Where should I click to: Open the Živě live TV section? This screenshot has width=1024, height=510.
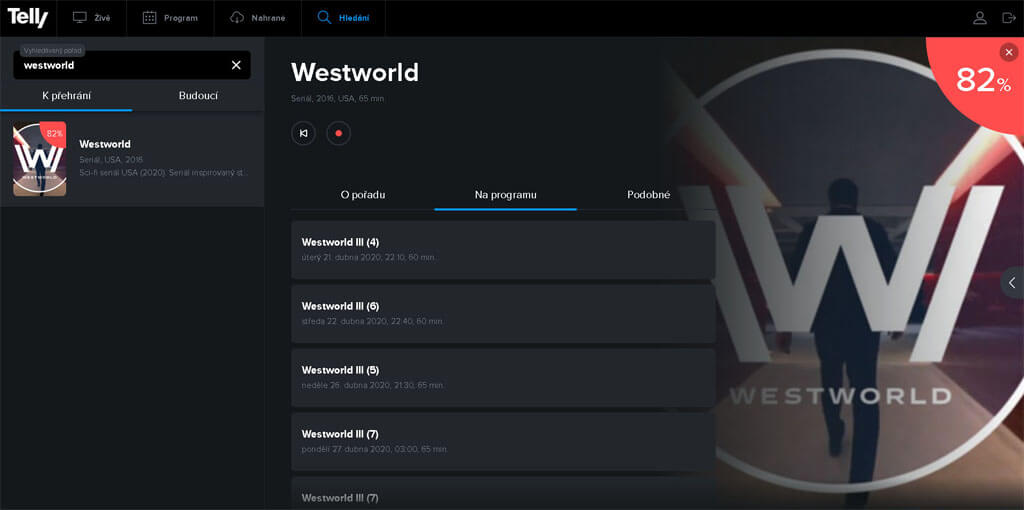91,18
